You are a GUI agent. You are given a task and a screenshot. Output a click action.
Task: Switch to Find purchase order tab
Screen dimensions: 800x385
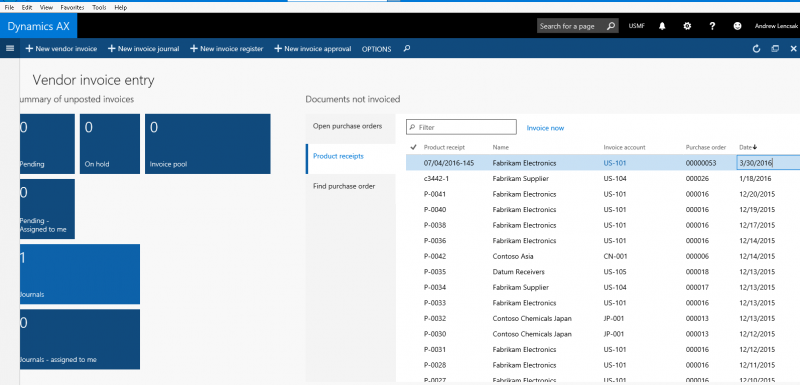point(351,186)
